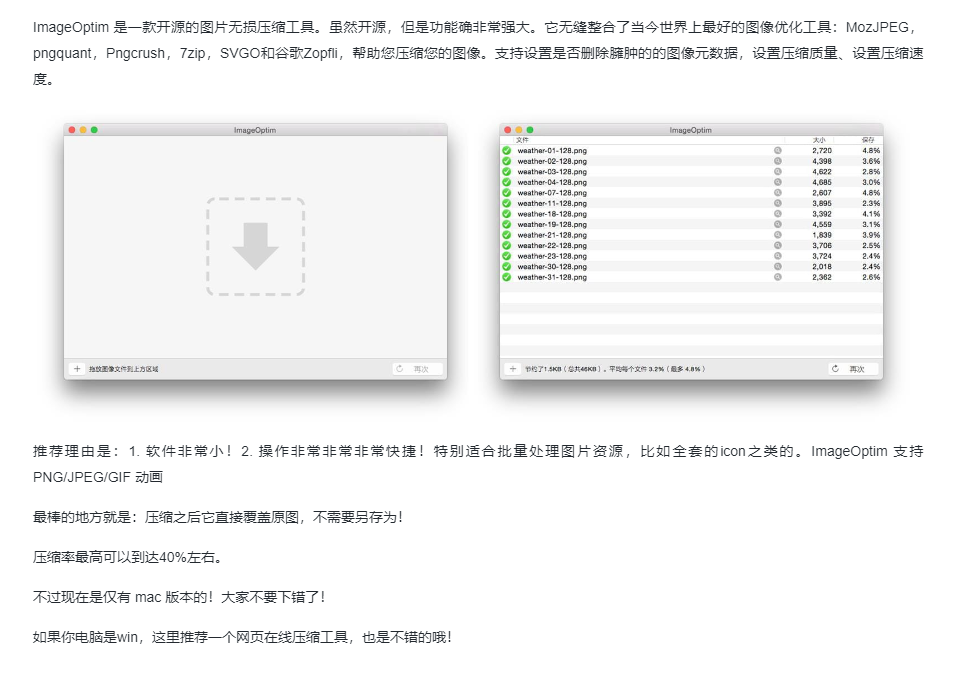Sort the list by the 保存 column header
Image resolution: width=969 pixels, height=673 pixels.
click(x=868, y=140)
